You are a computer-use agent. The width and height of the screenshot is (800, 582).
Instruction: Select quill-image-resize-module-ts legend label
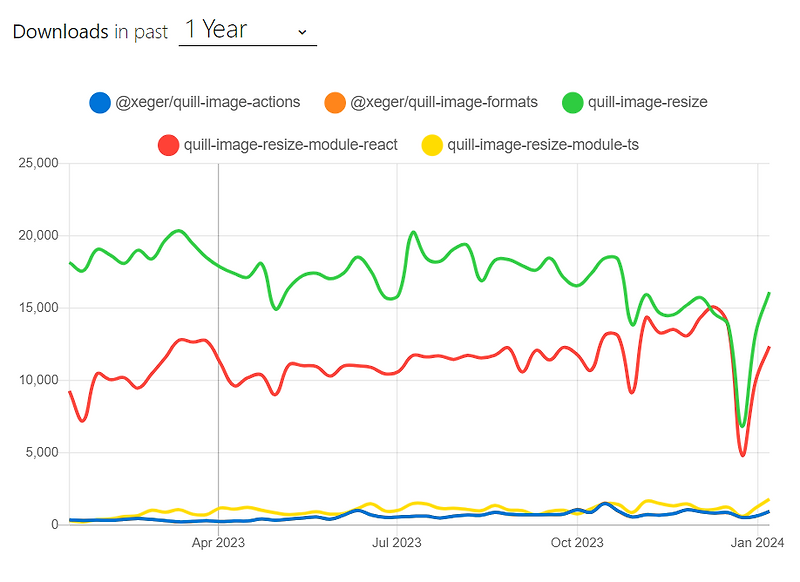point(543,145)
